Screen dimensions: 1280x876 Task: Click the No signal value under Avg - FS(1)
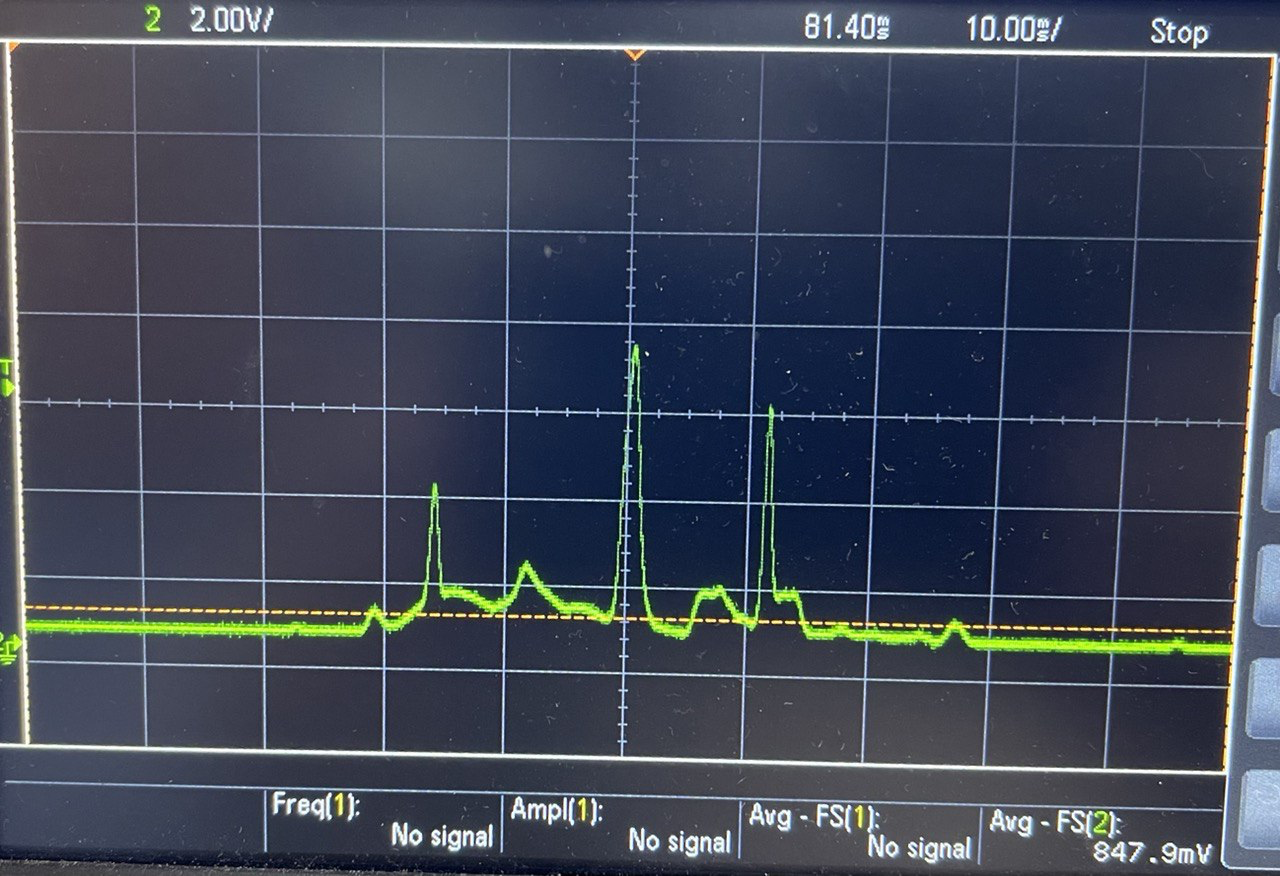[919, 849]
